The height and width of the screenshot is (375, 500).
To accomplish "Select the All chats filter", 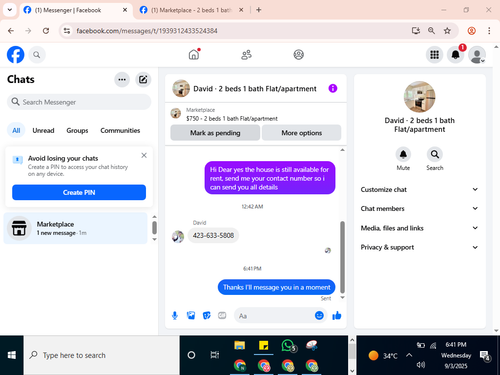I will pos(16,130).
